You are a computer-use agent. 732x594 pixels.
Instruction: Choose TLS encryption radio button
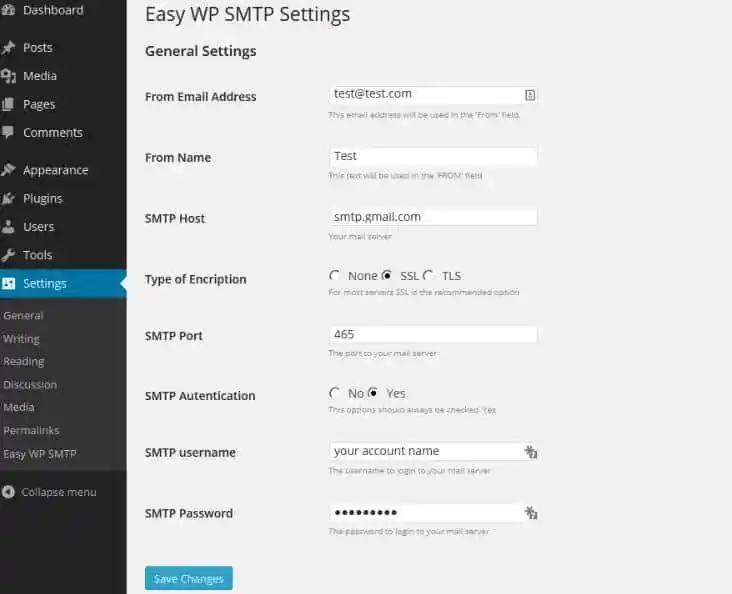pyautogui.click(x=428, y=276)
